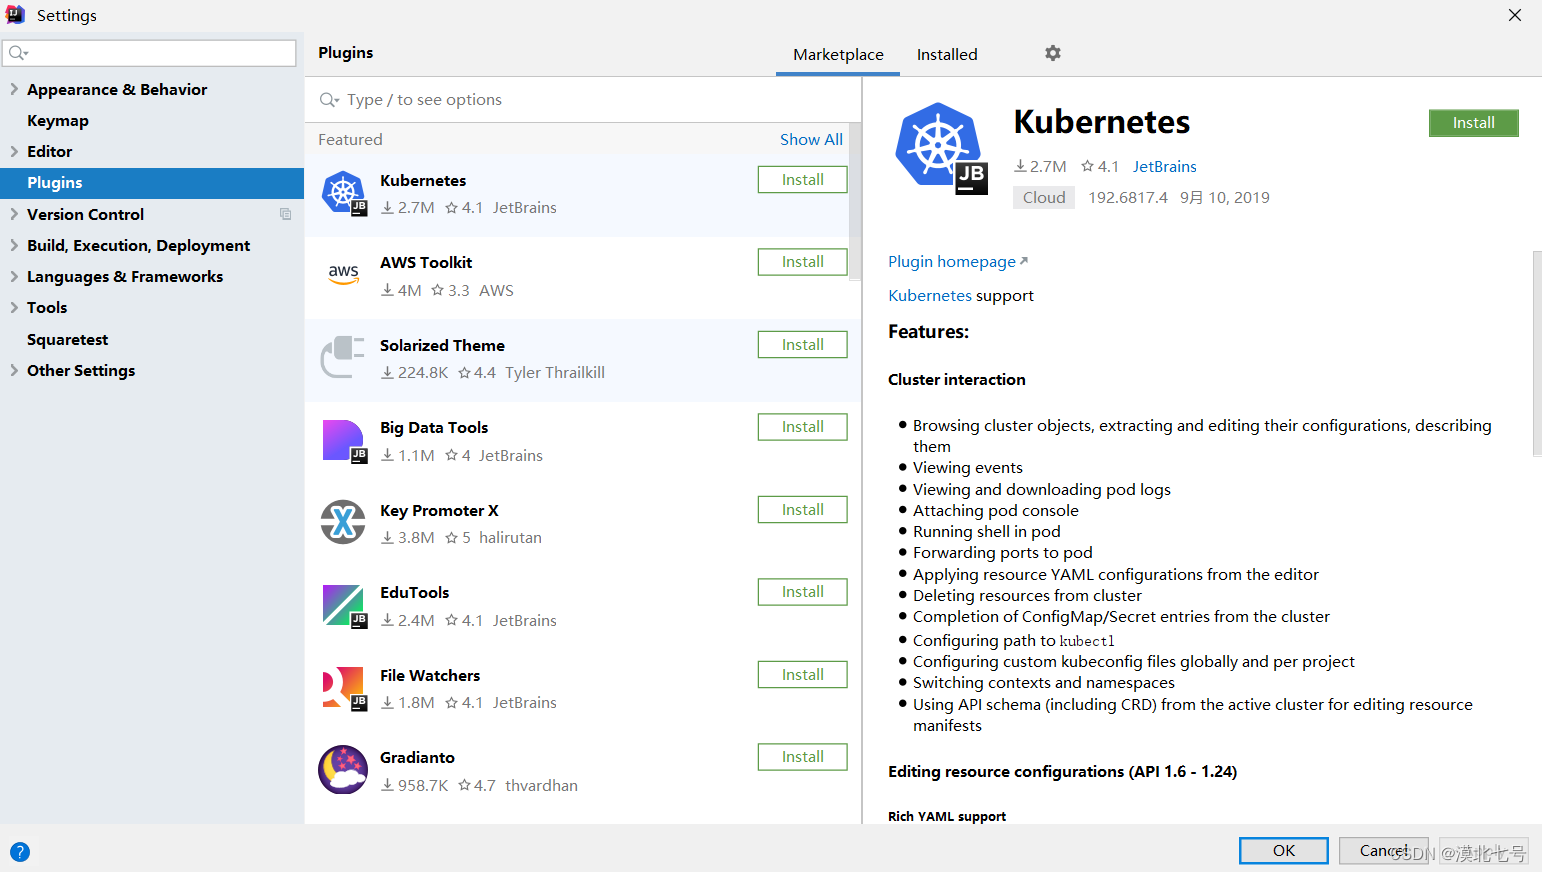Switch to the Installed tab
This screenshot has width=1542, height=872.
coord(947,54)
